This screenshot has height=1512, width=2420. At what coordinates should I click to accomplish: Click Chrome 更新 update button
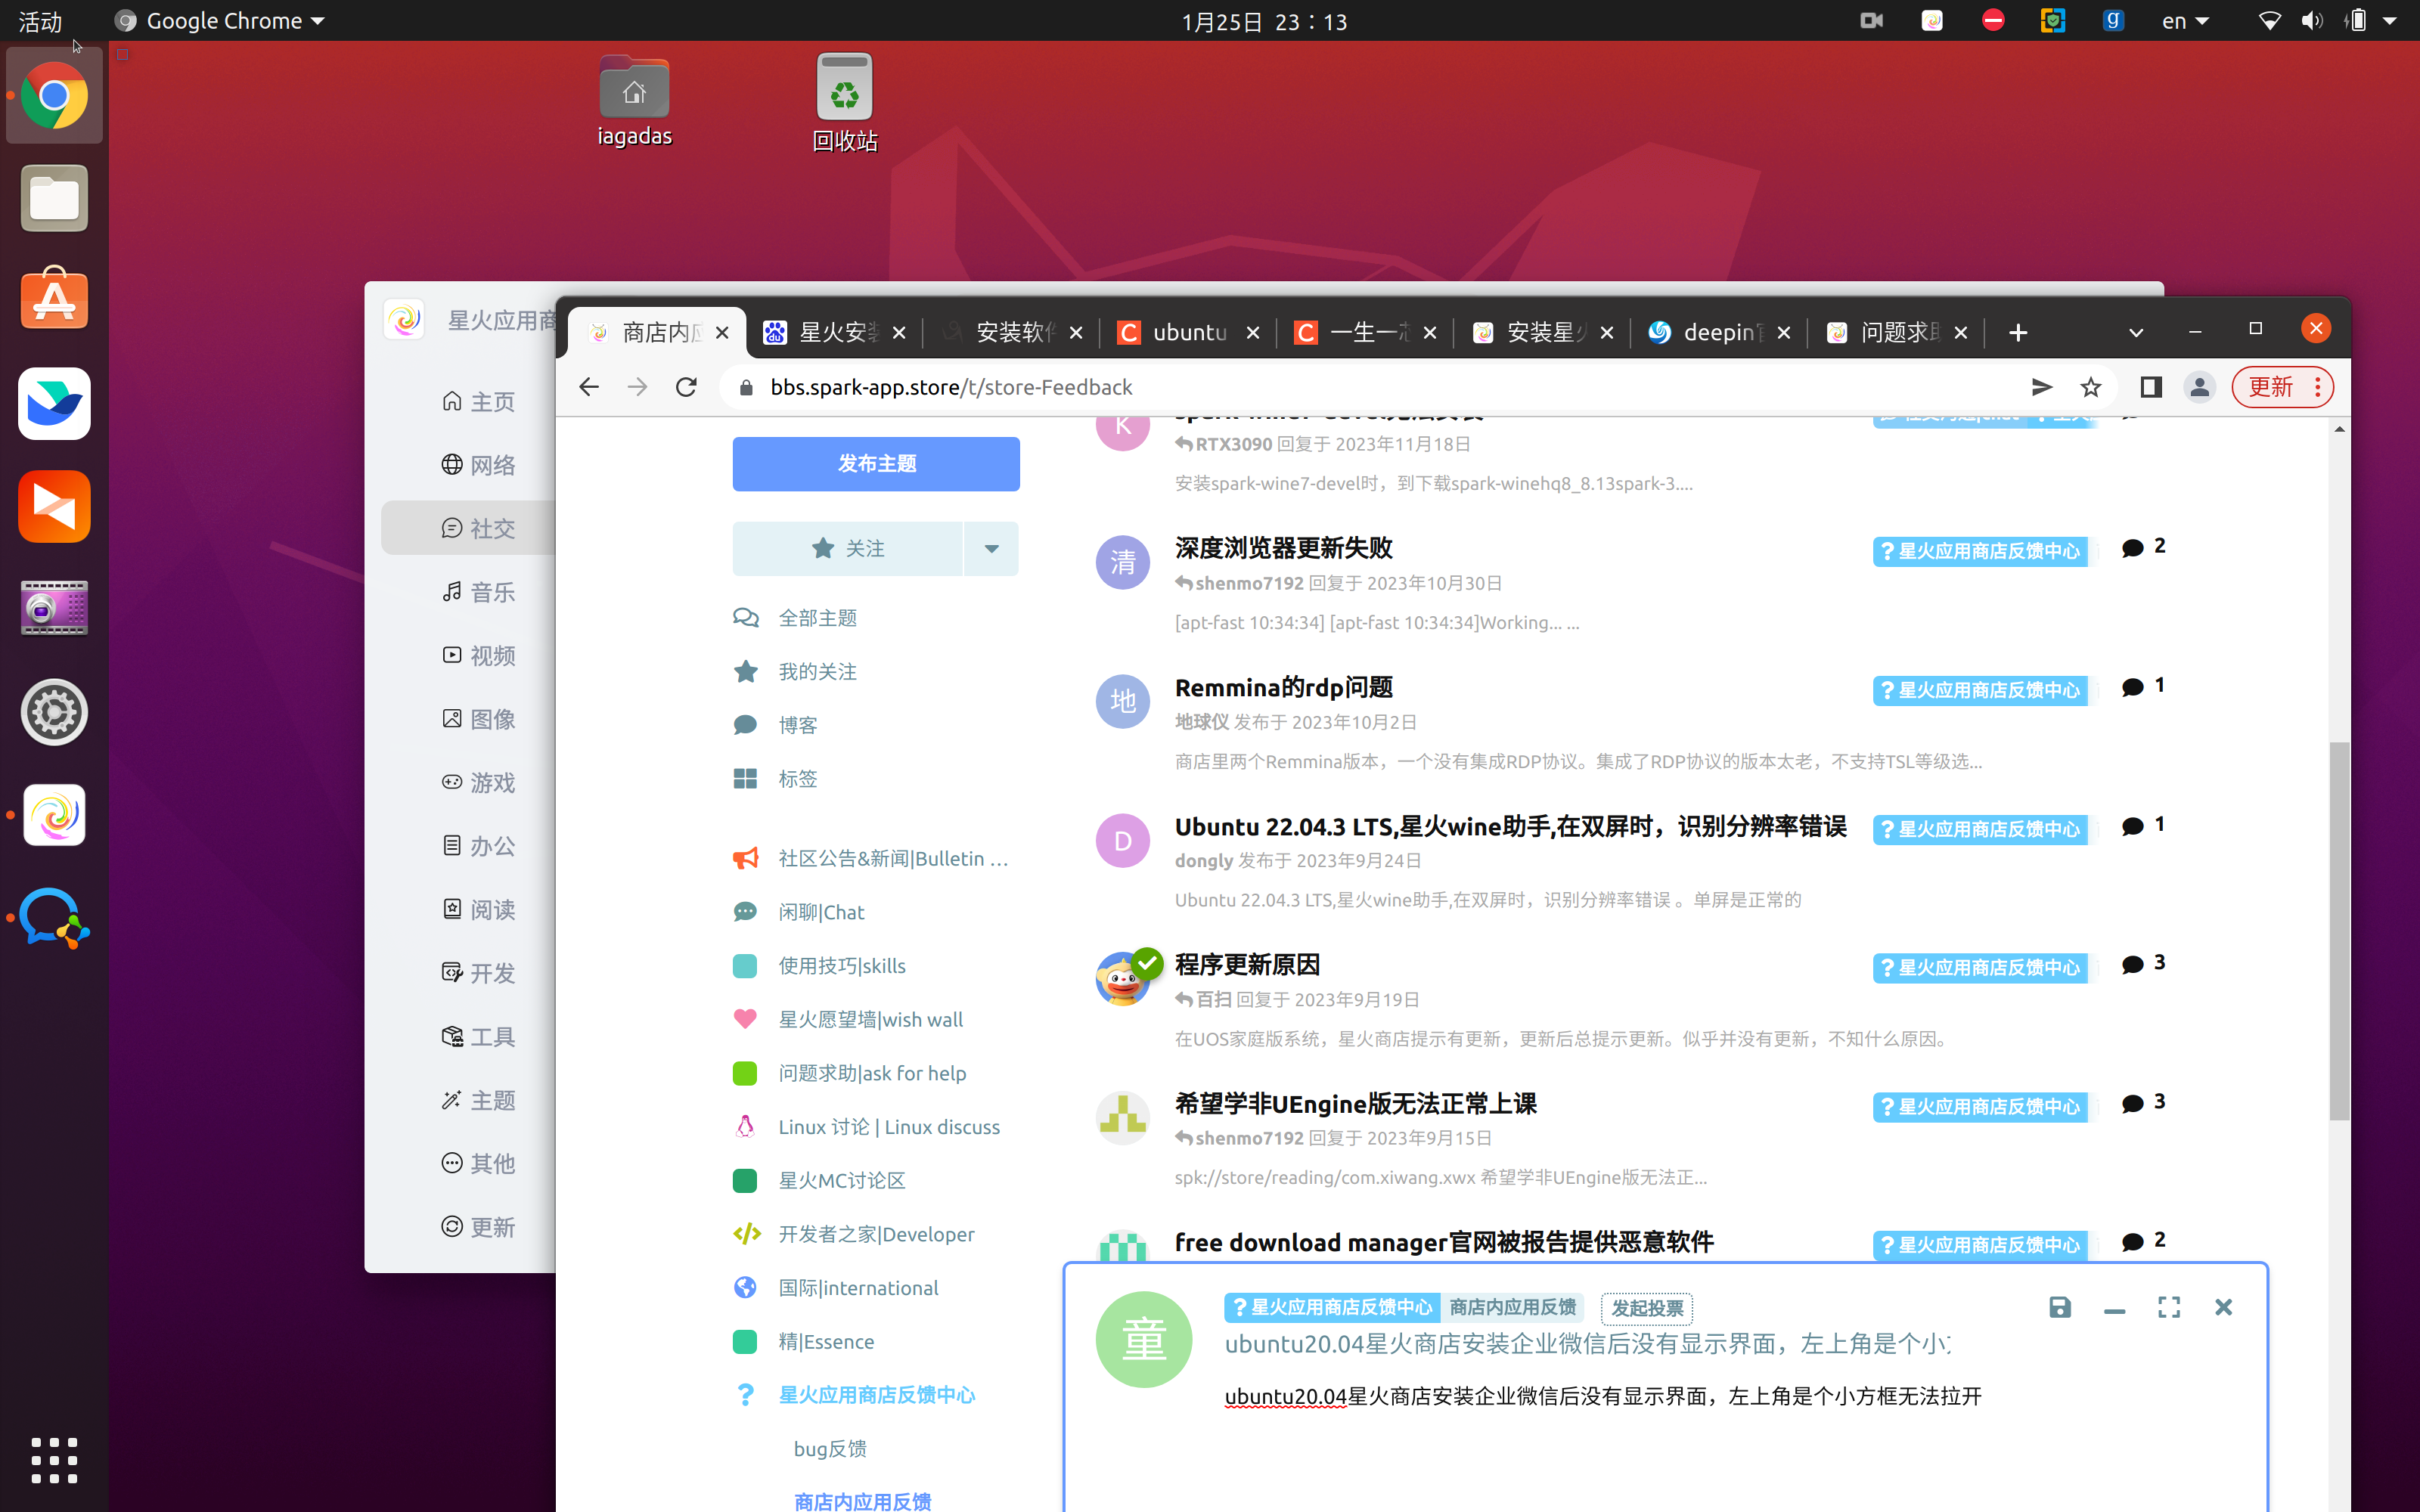[x=2283, y=387]
